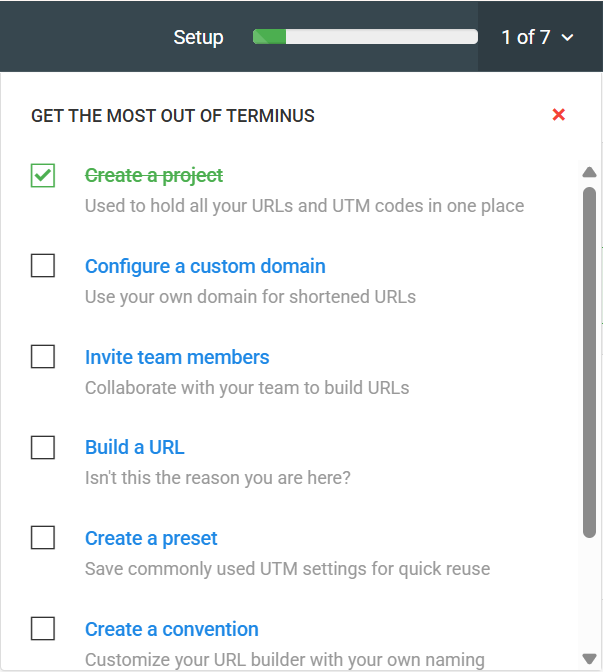Follow the Build a URL link

tap(135, 447)
